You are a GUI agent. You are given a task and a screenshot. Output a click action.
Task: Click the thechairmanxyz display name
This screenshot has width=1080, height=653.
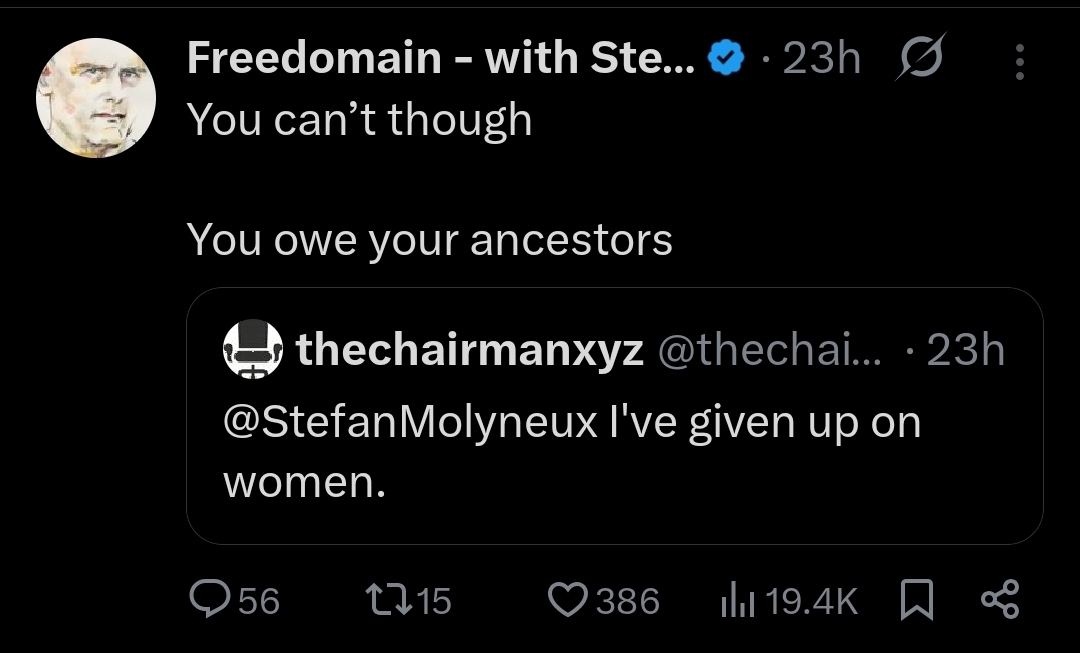click(x=470, y=350)
